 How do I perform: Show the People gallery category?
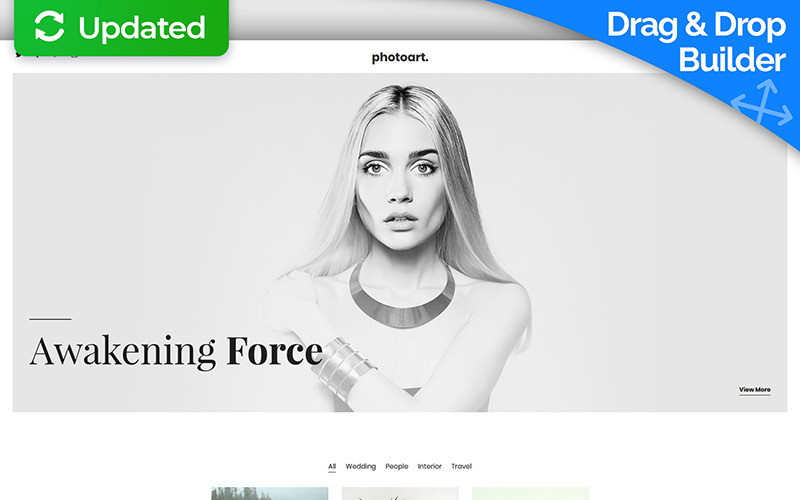point(397,466)
